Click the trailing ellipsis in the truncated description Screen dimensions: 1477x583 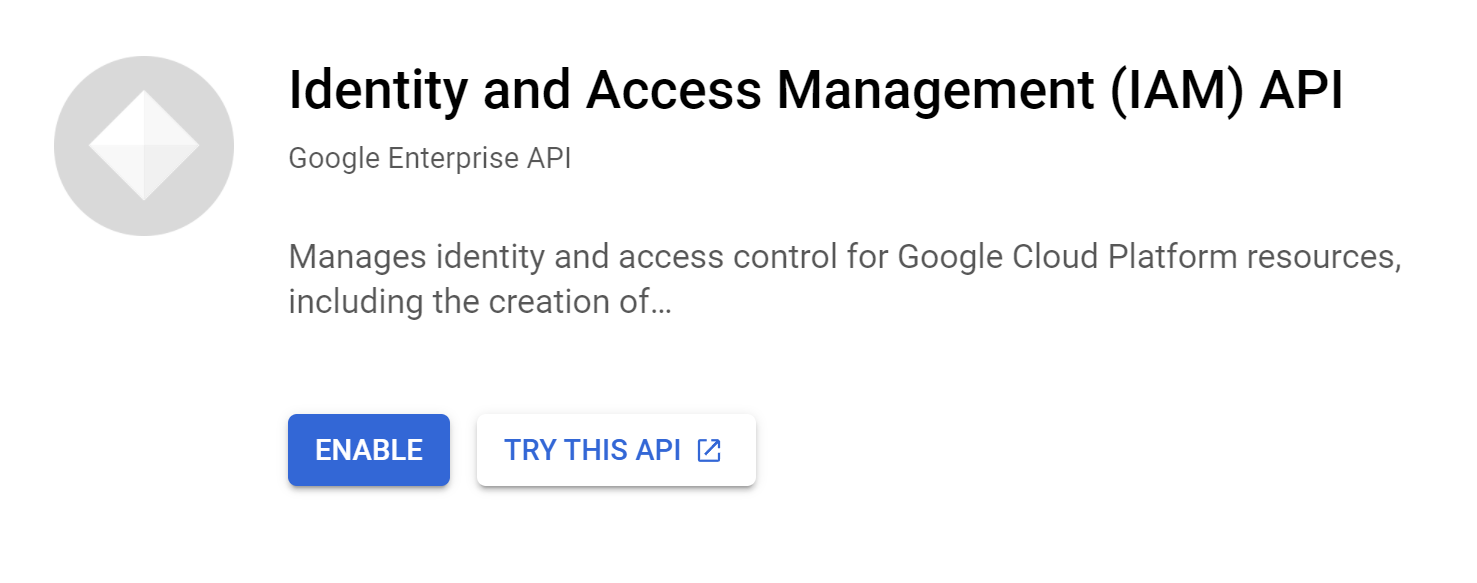pos(661,302)
